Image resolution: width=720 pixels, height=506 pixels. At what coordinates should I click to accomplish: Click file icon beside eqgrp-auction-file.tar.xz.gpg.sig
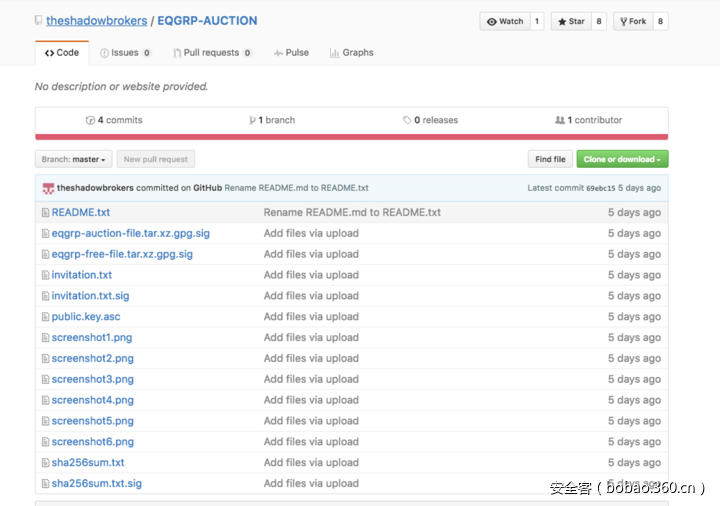point(45,233)
